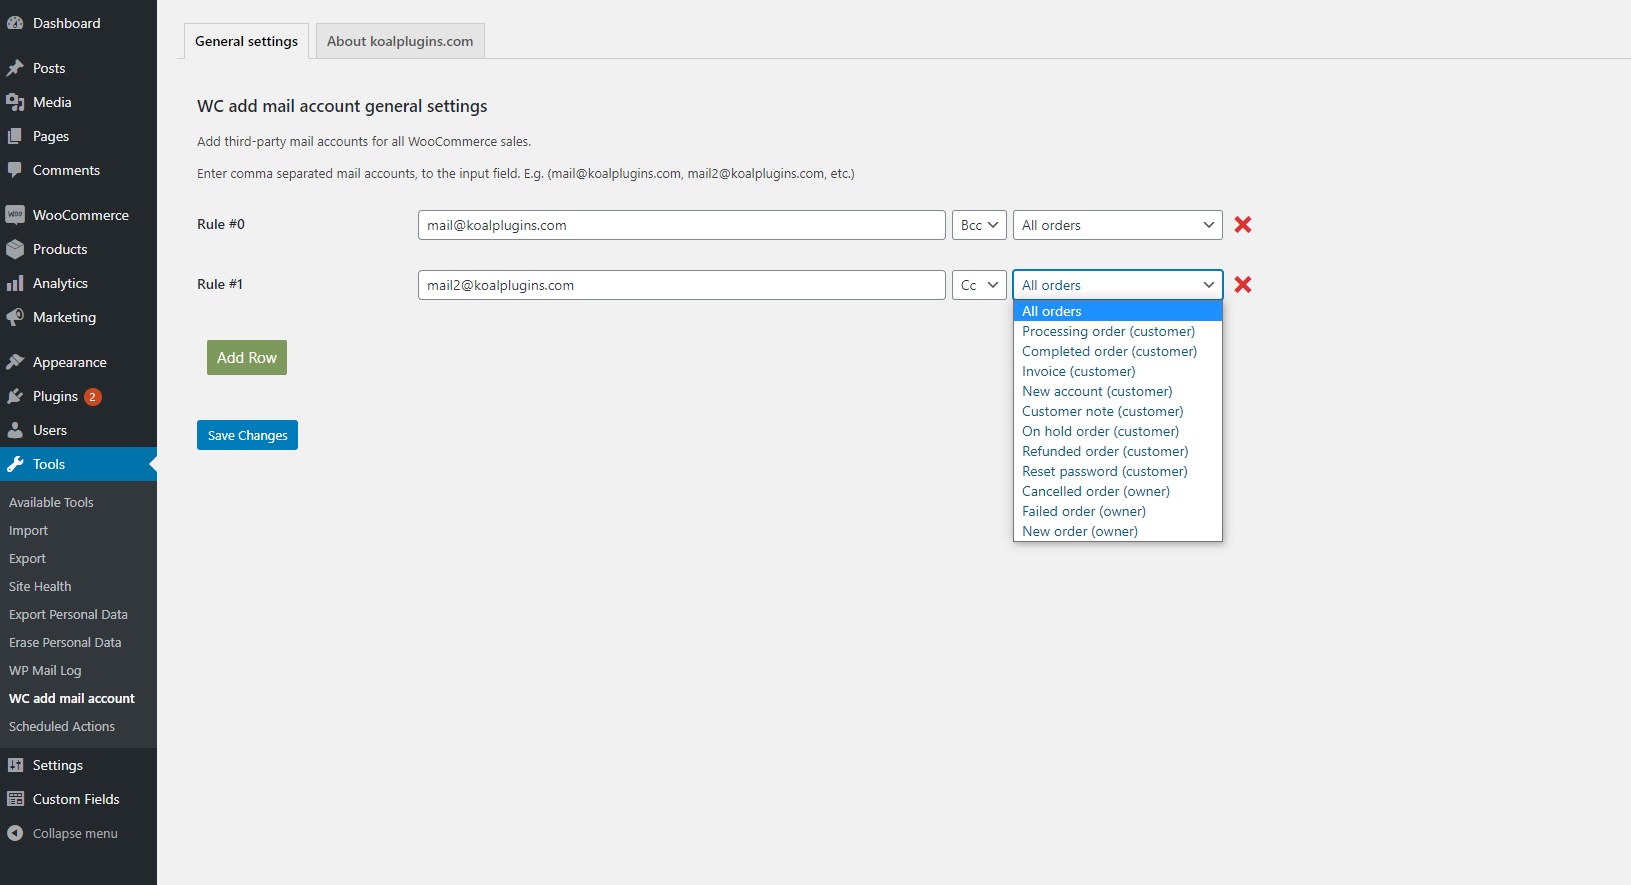Open Export submenu item
Viewport: 1631px width, 885px height.
(27, 558)
